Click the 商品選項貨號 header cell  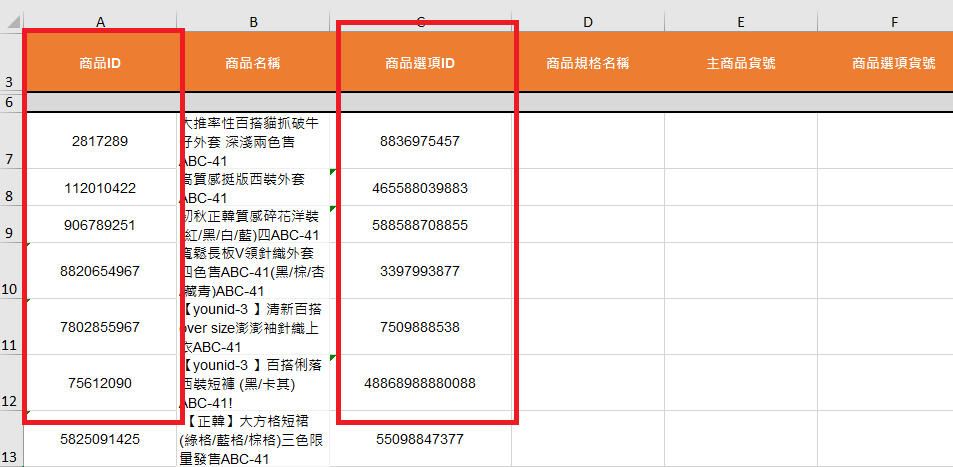click(x=893, y=63)
